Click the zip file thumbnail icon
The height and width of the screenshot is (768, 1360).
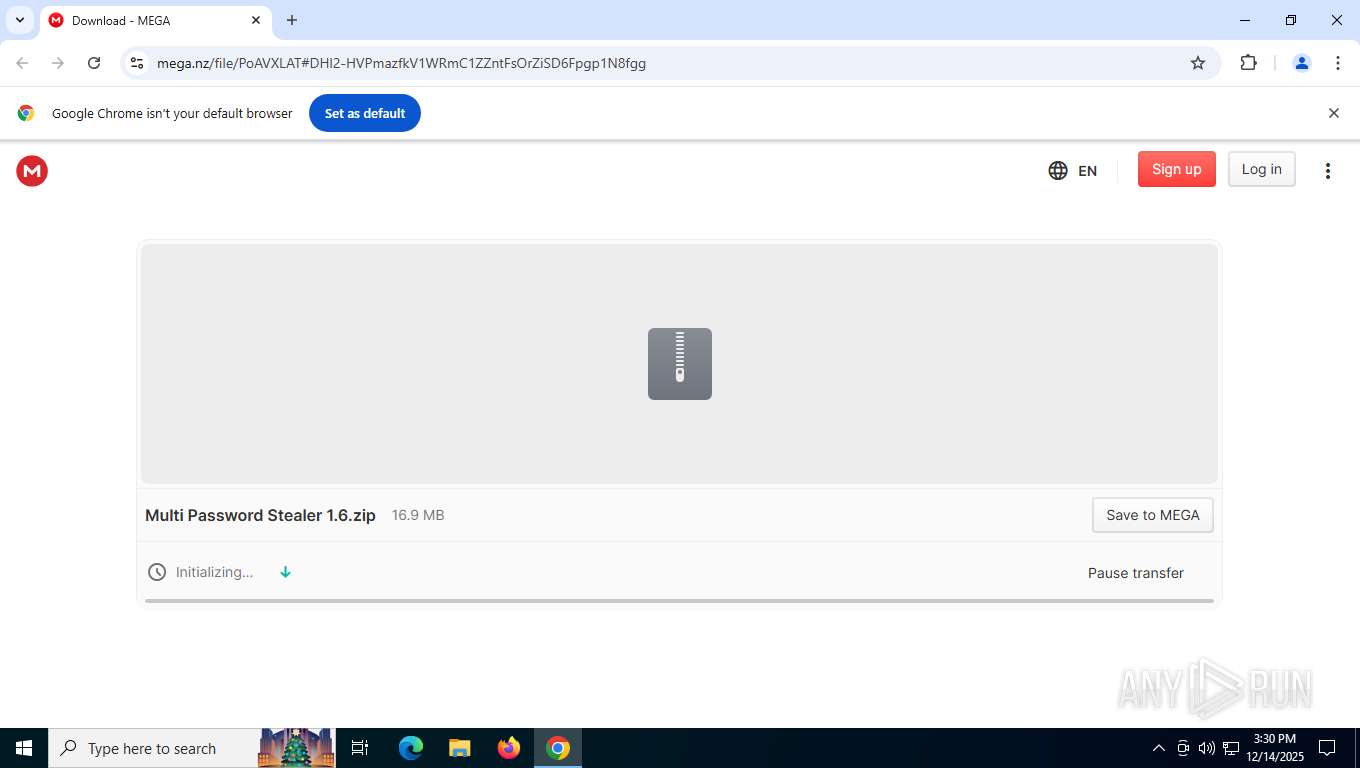[680, 364]
